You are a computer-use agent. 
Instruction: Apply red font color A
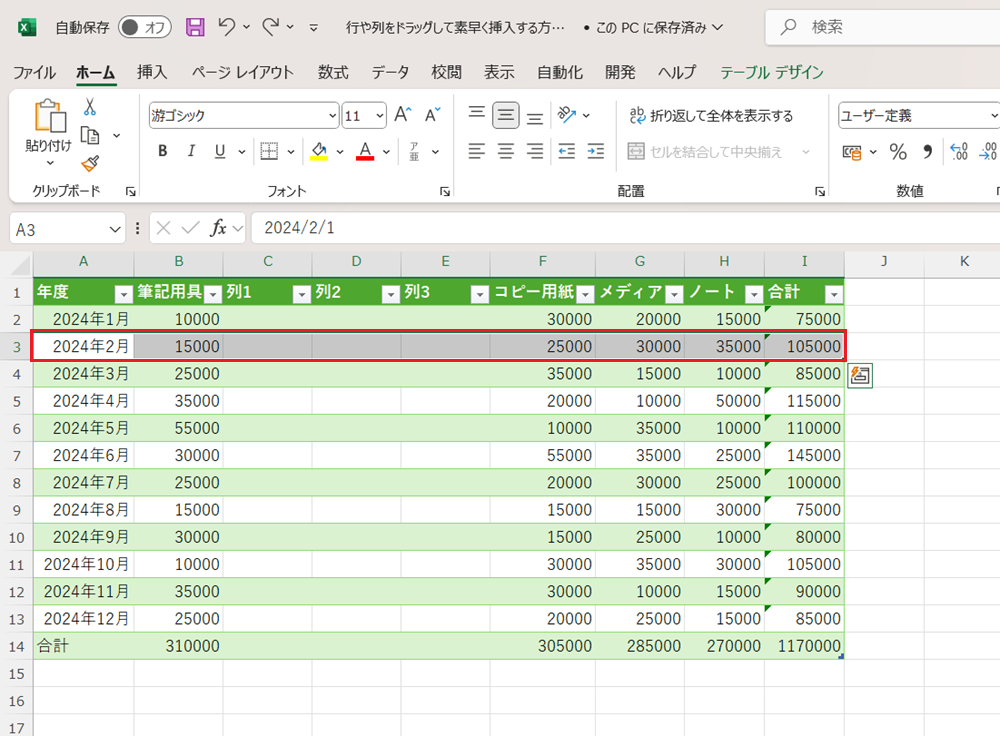(365, 151)
